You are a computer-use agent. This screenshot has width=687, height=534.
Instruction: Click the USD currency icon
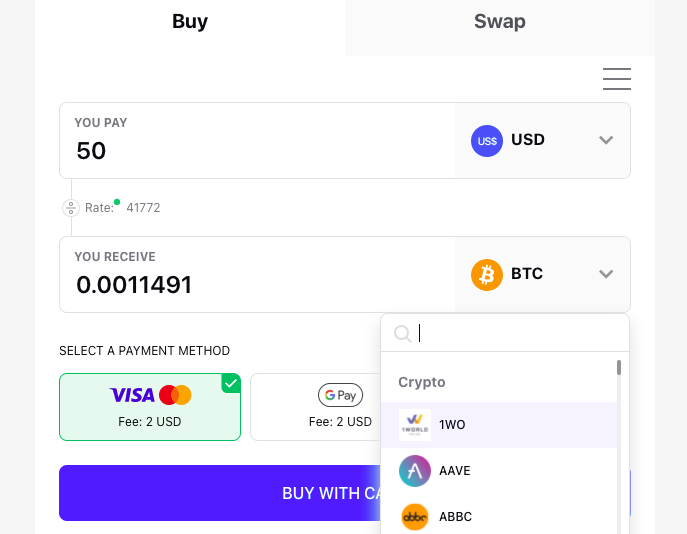click(x=487, y=140)
